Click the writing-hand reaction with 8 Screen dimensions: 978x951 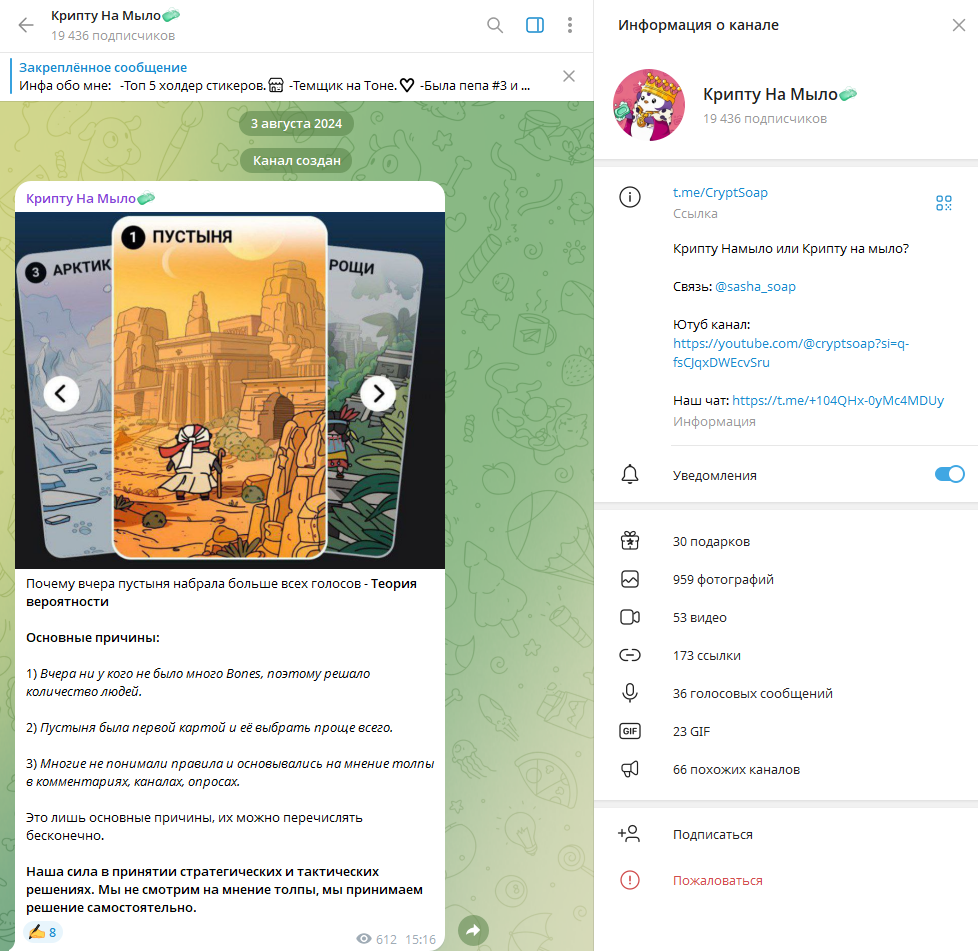coord(42,932)
